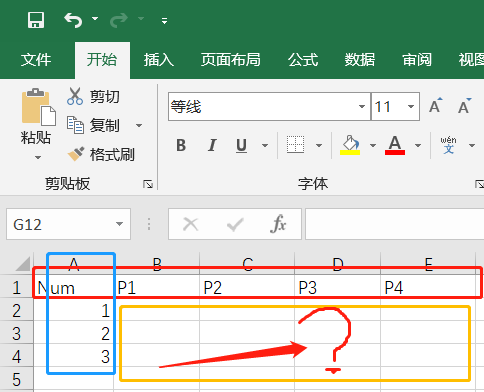484x392 pixels.
Task: Apply red font color
Action: click(395, 145)
